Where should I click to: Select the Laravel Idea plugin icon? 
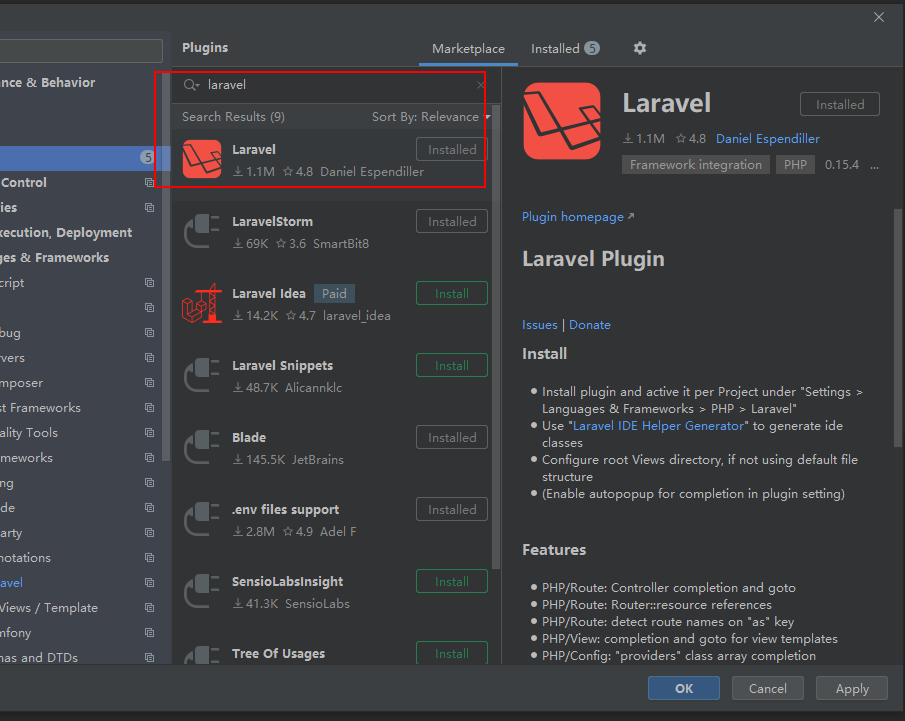[202, 304]
